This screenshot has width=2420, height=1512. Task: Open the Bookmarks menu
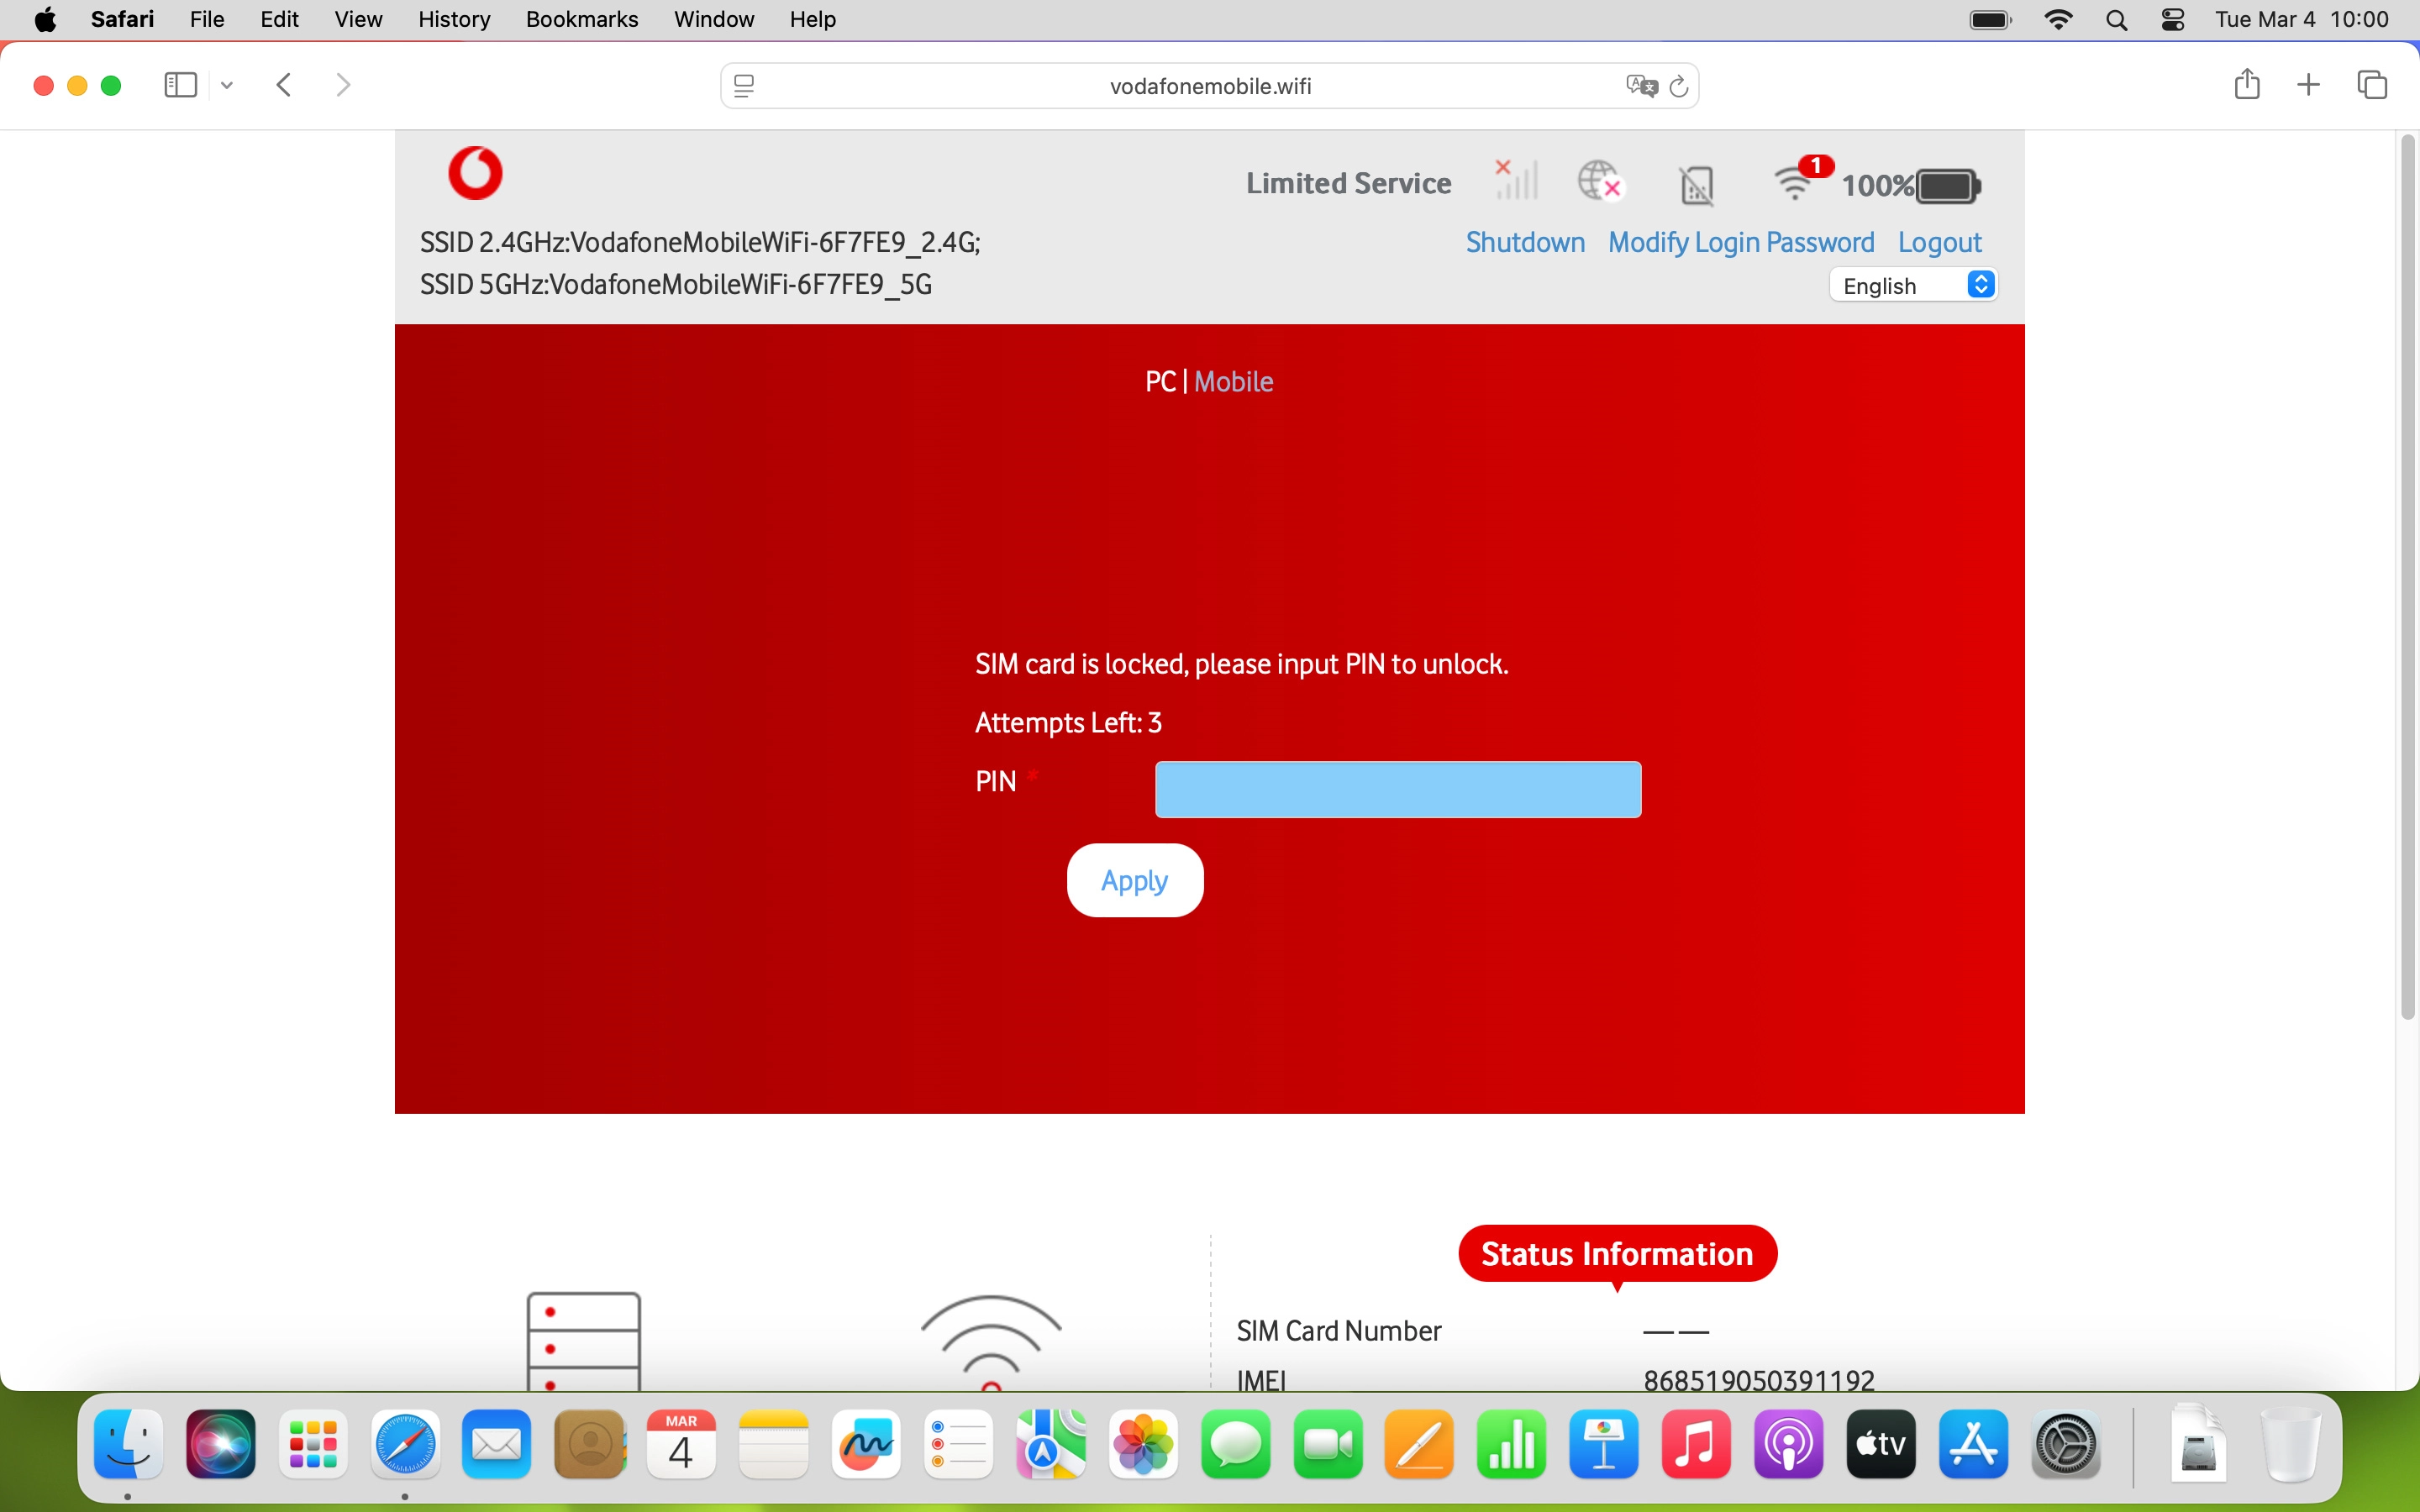coord(582,19)
